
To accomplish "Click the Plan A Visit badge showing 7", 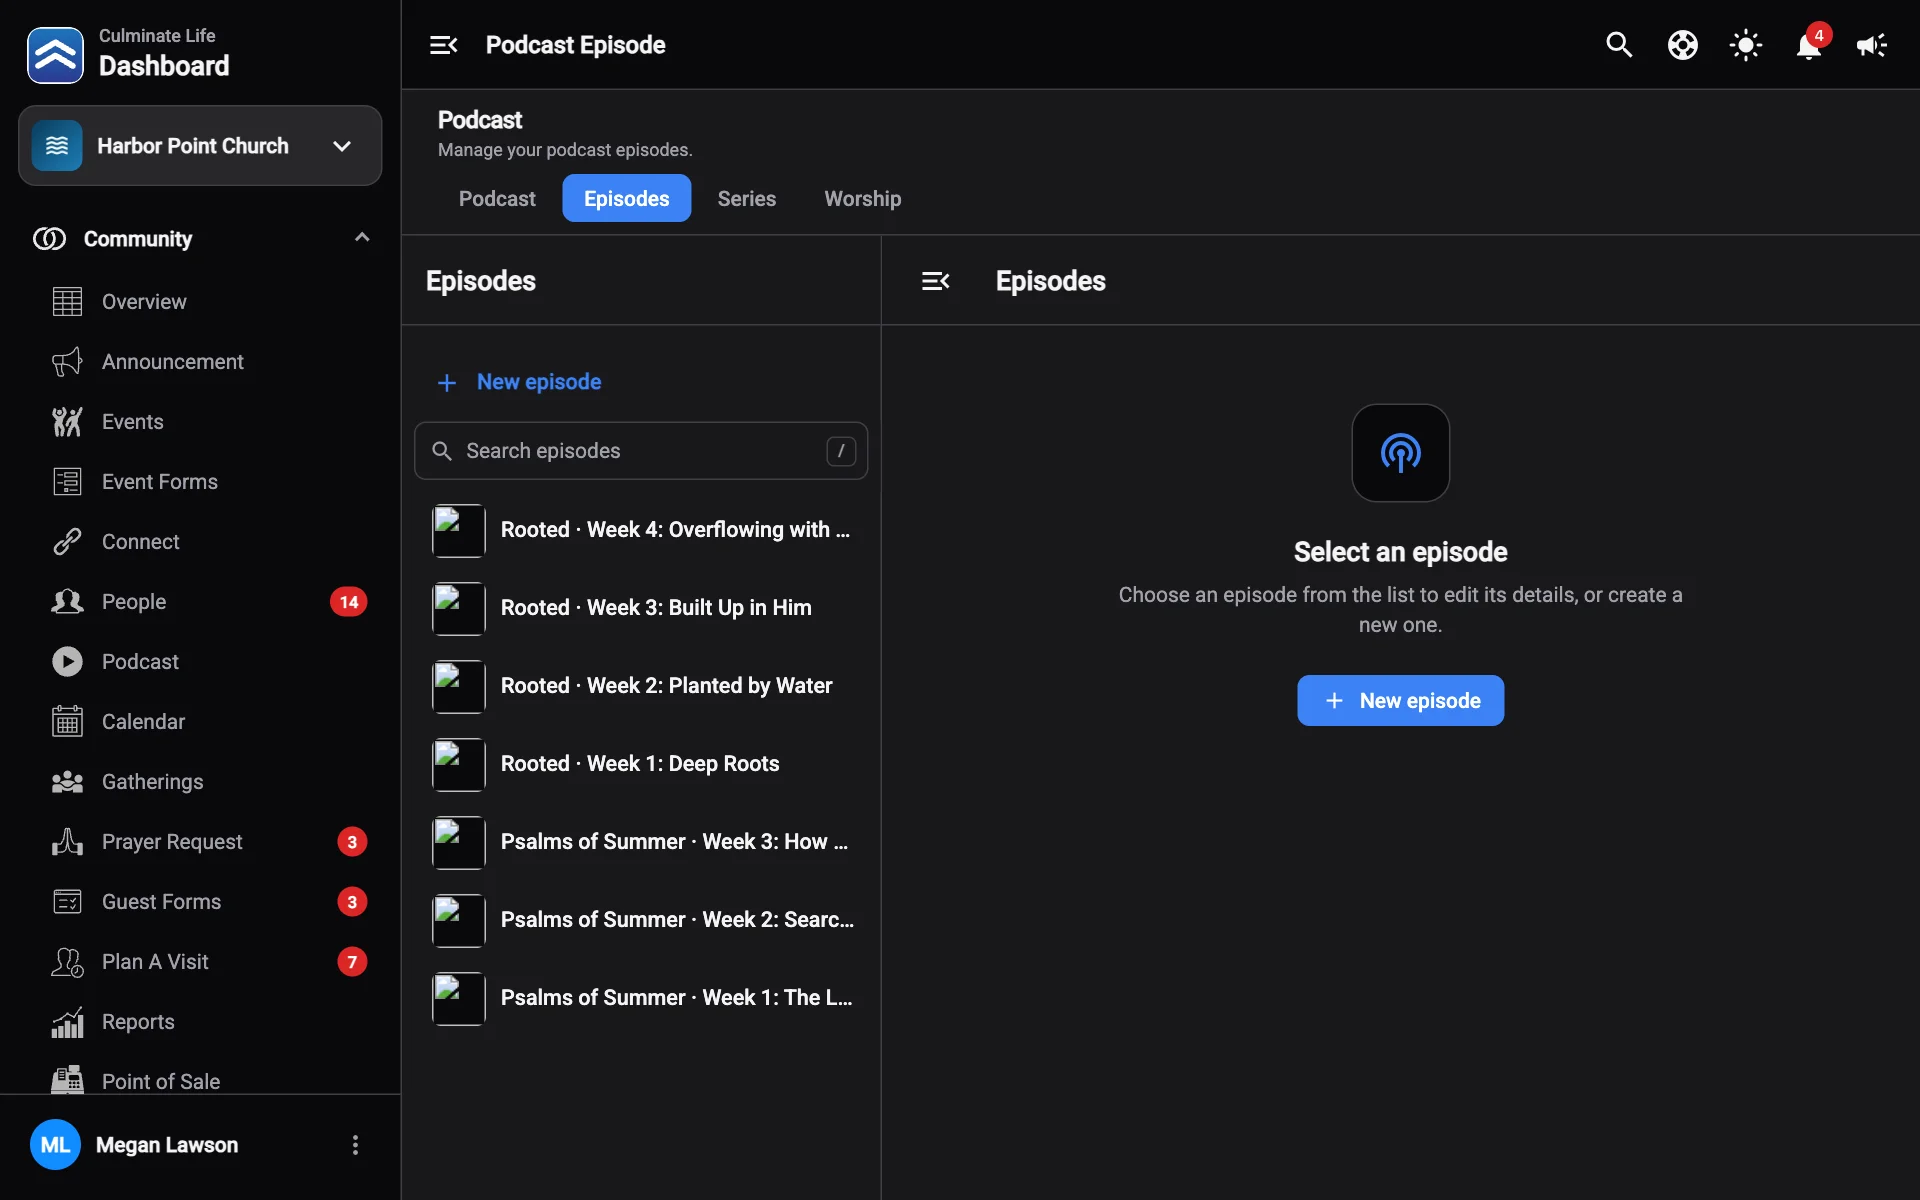I will coord(352,962).
